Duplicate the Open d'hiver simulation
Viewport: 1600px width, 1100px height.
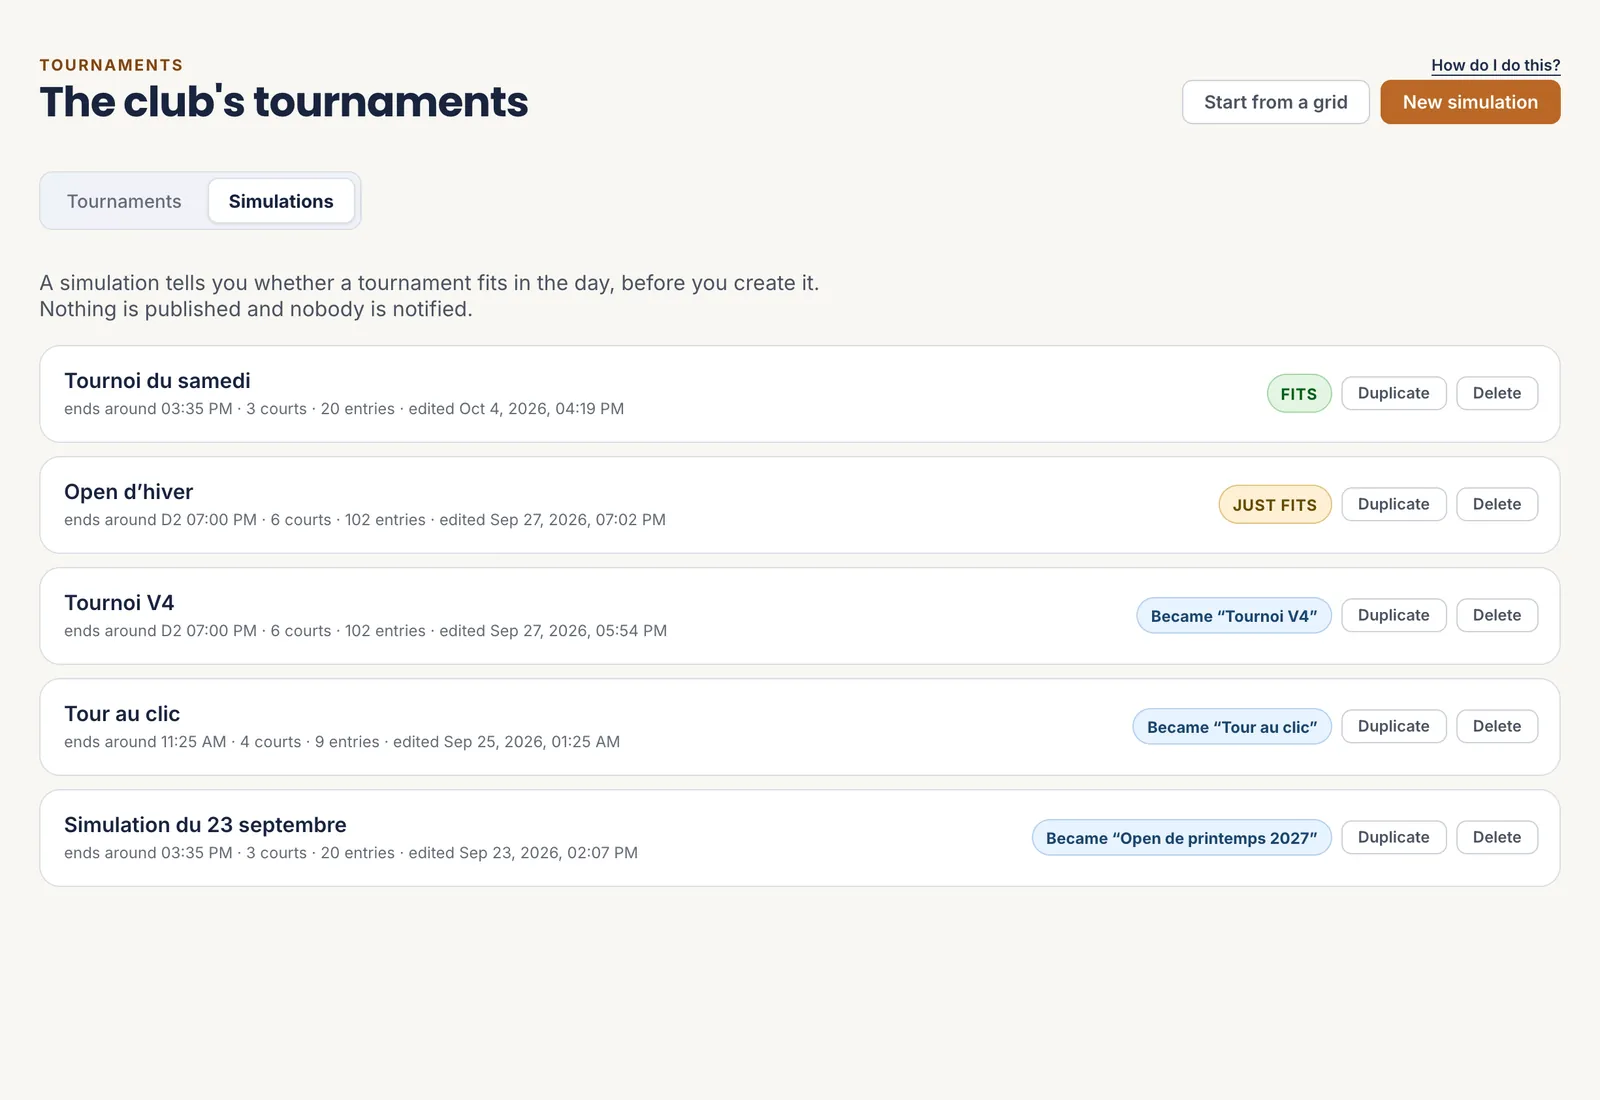coord(1393,504)
